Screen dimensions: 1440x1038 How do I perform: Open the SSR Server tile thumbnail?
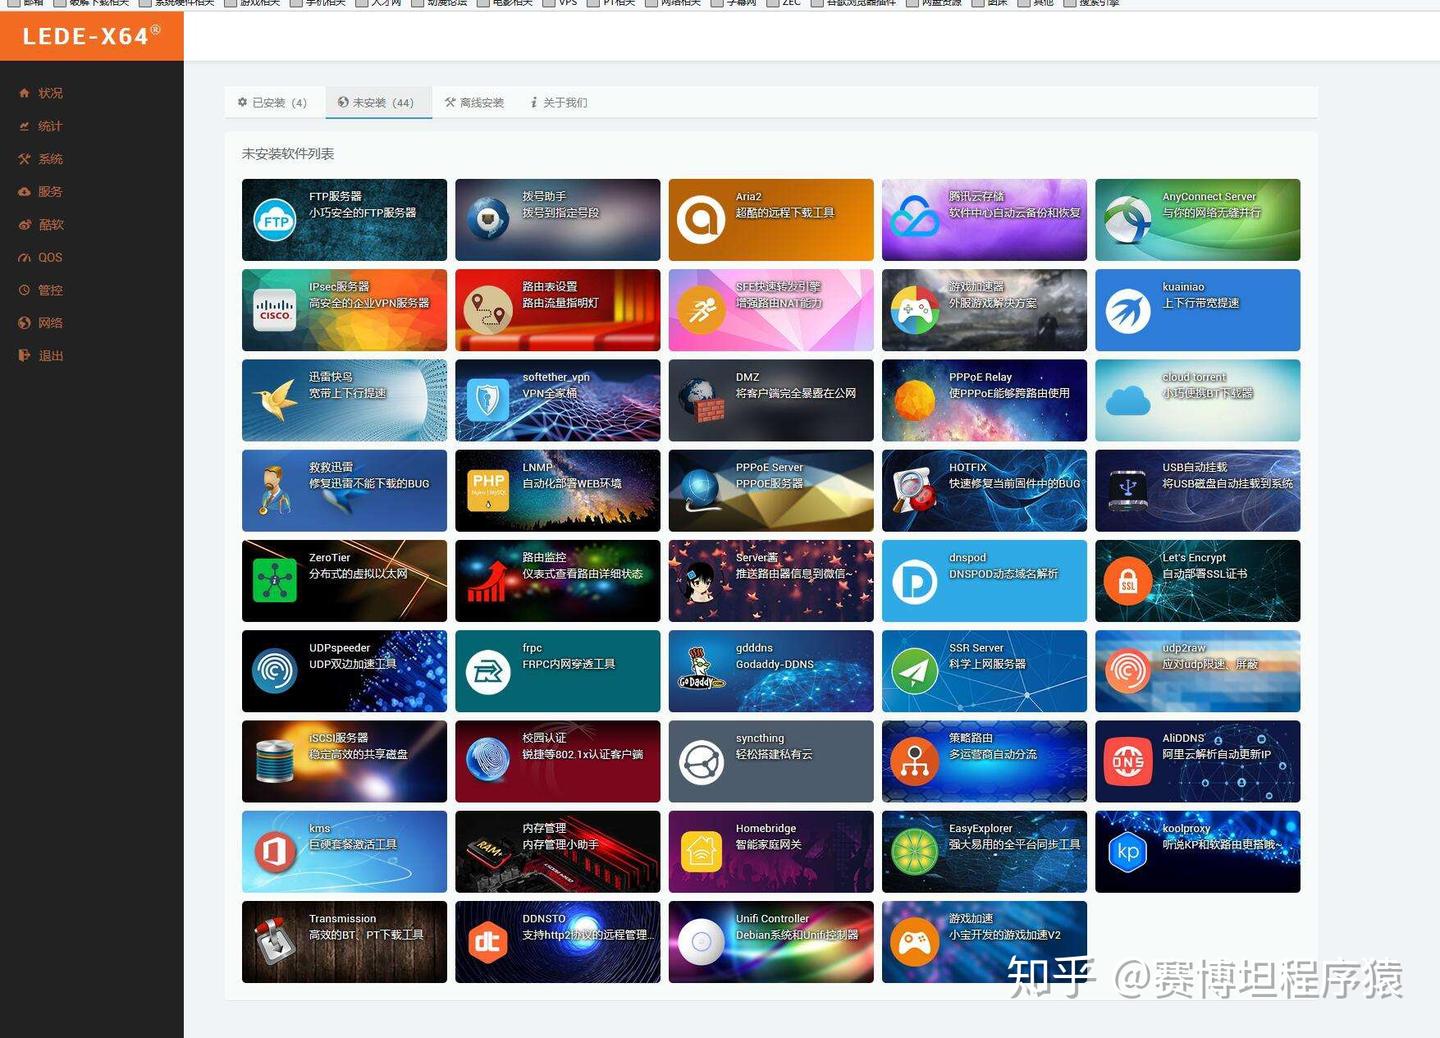point(915,671)
